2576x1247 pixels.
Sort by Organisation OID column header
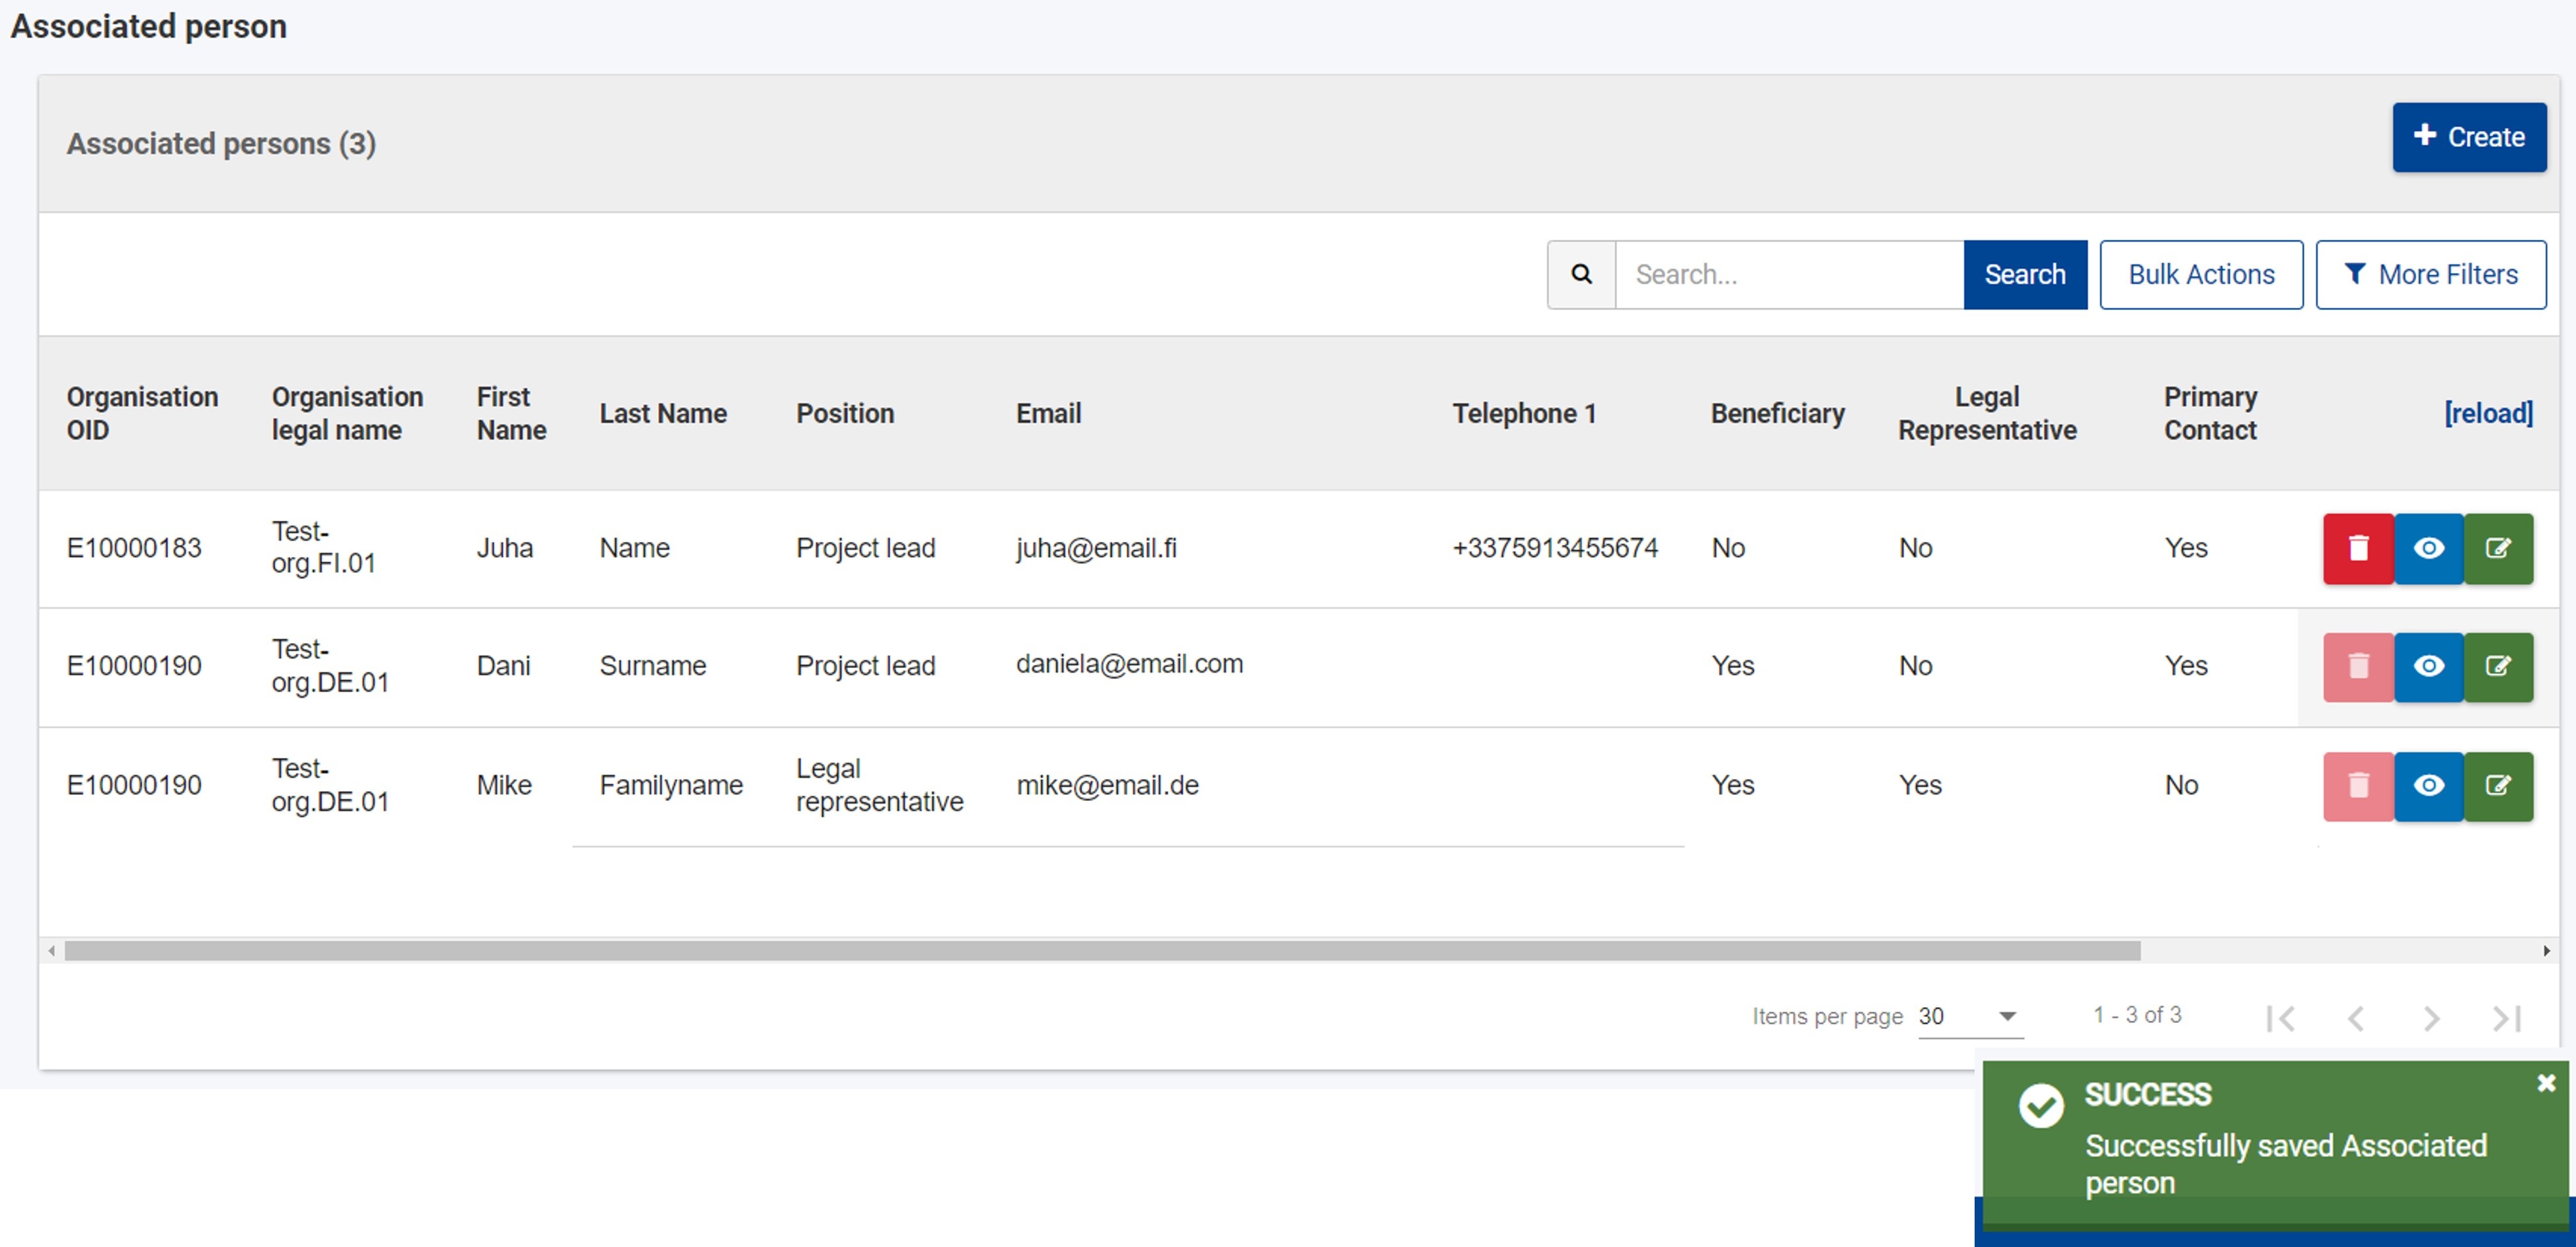tap(142, 413)
